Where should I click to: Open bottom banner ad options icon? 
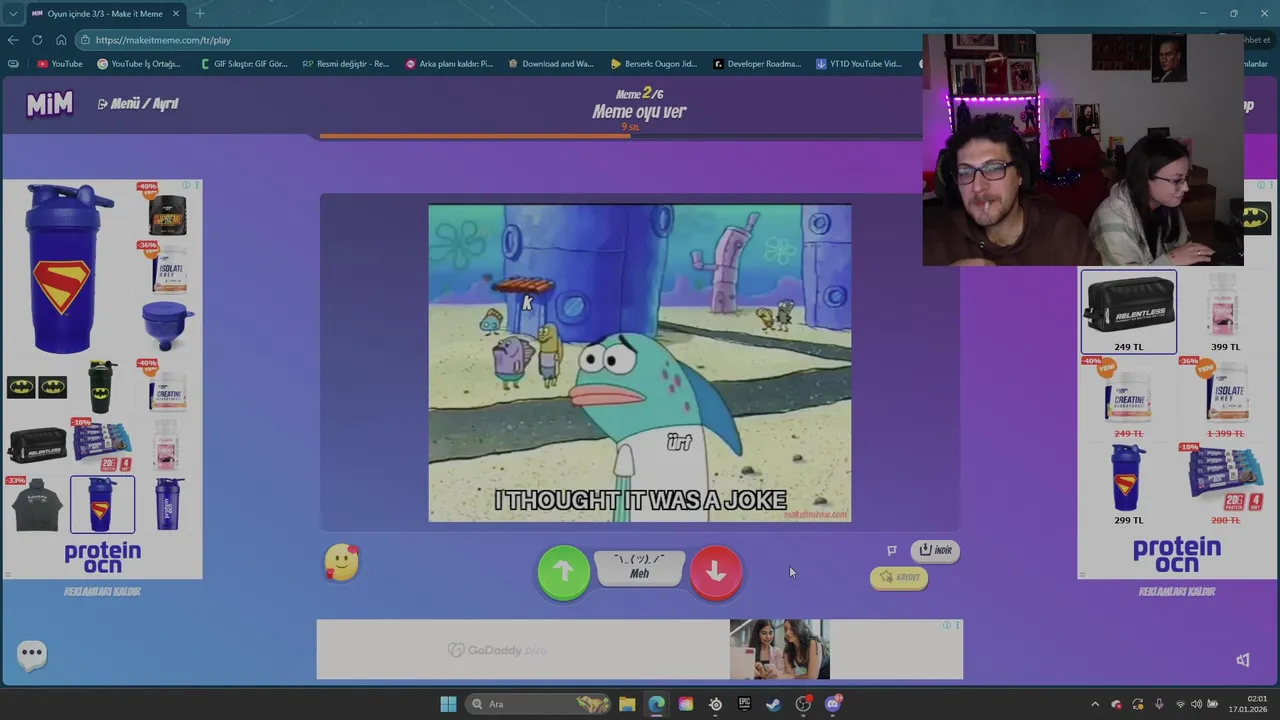957,625
